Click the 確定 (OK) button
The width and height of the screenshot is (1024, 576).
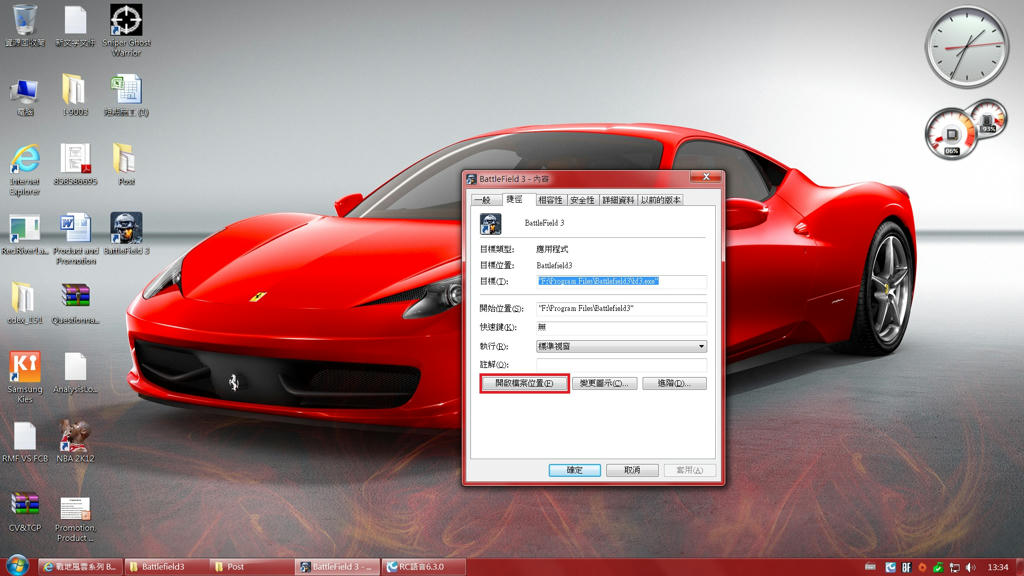pyautogui.click(x=575, y=470)
